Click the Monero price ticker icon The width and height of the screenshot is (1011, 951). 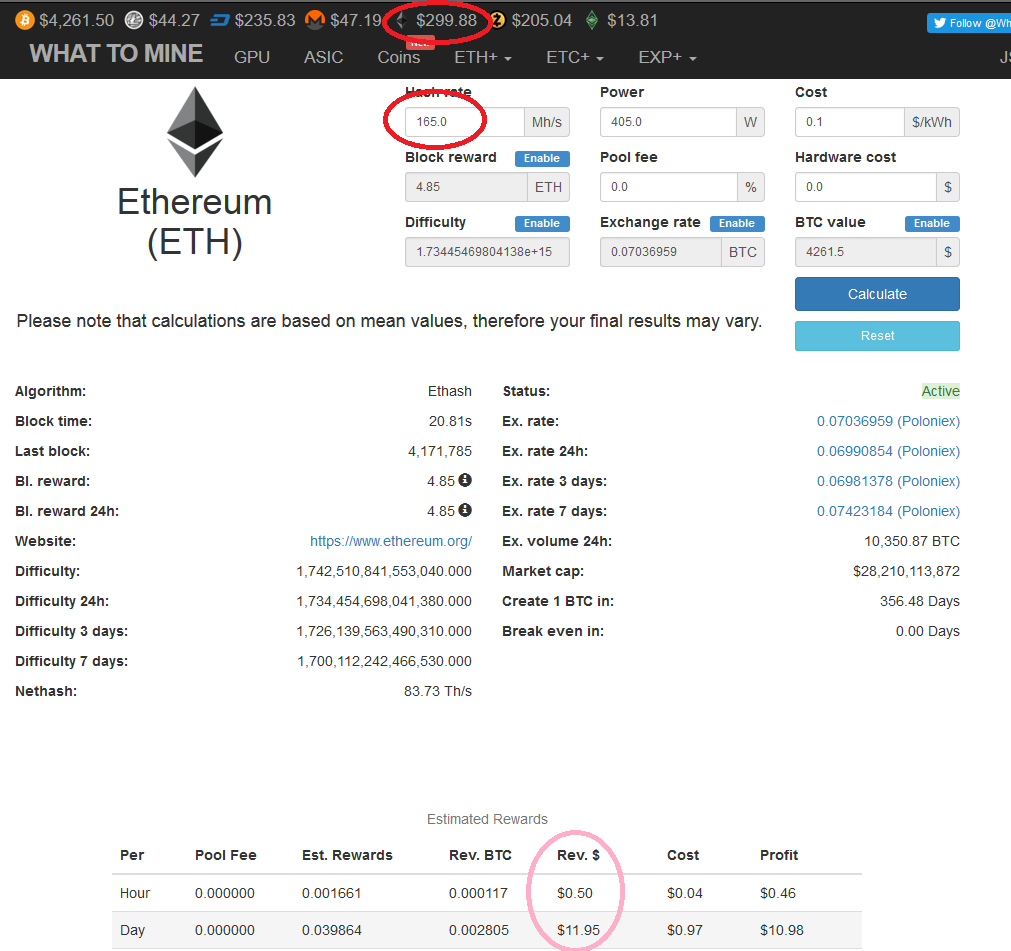coord(315,20)
